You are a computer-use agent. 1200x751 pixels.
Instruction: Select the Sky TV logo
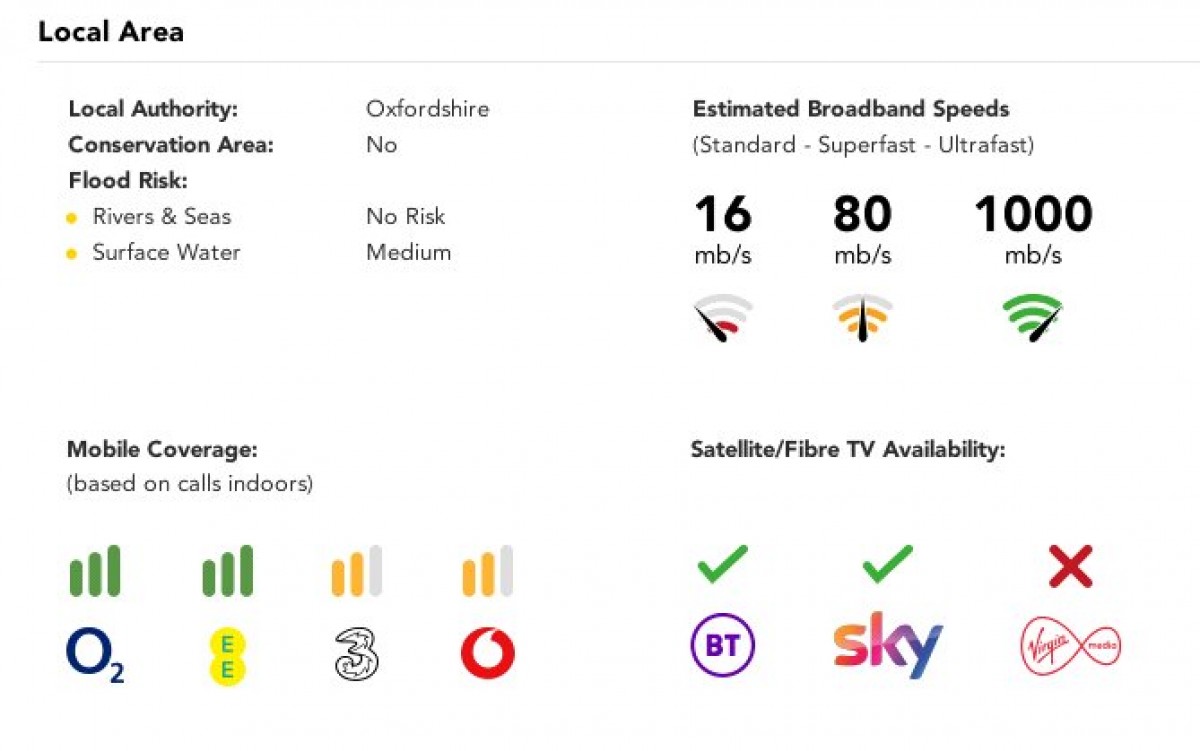[x=888, y=645]
